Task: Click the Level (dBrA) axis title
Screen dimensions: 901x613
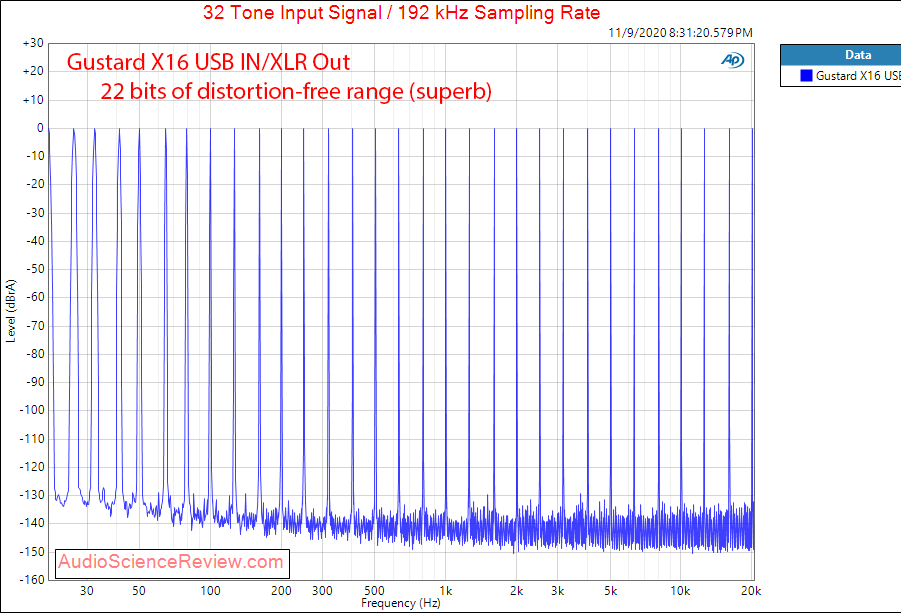Action: click(11, 311)
